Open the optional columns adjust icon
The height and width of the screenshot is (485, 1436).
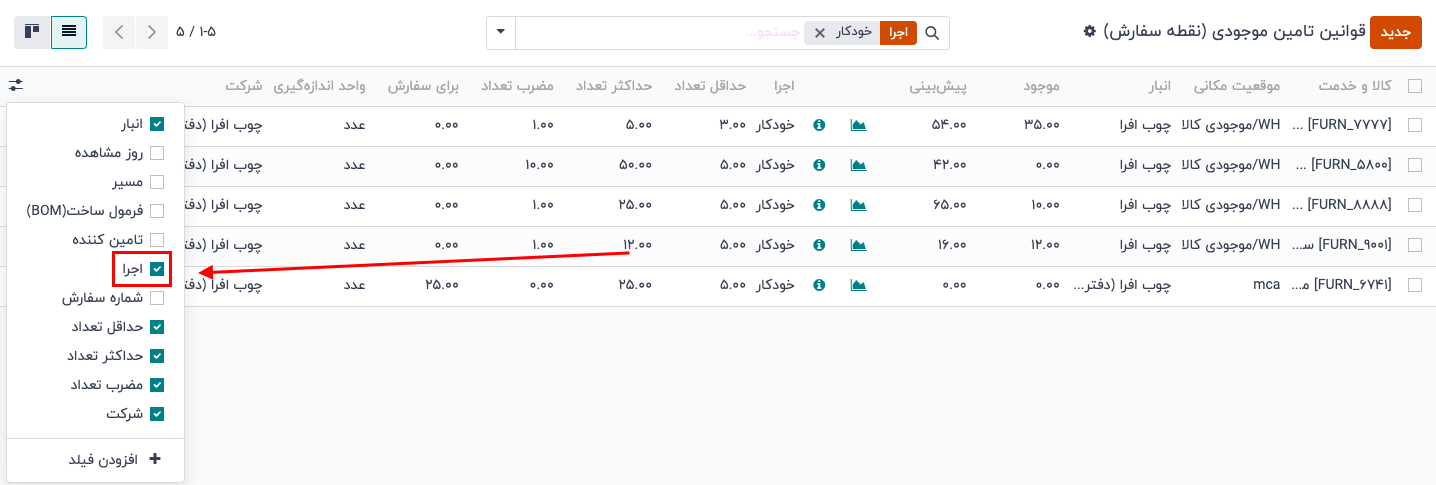(15, 86)
